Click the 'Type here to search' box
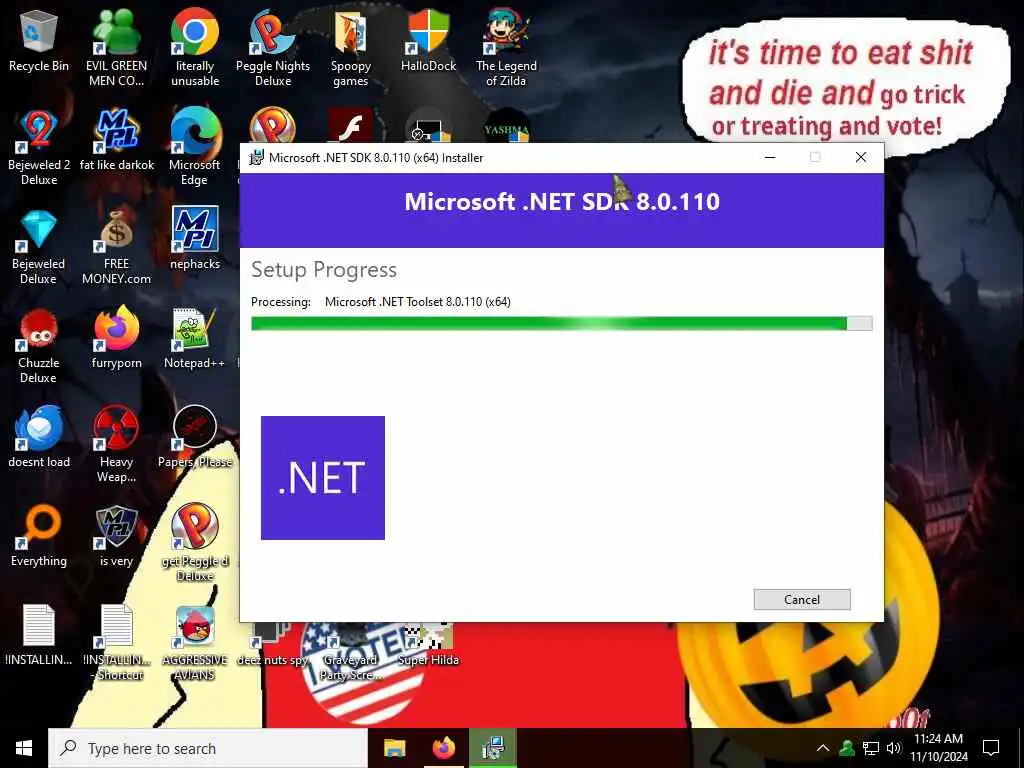This screenshot has height=768, width=1024. (208, 748)
